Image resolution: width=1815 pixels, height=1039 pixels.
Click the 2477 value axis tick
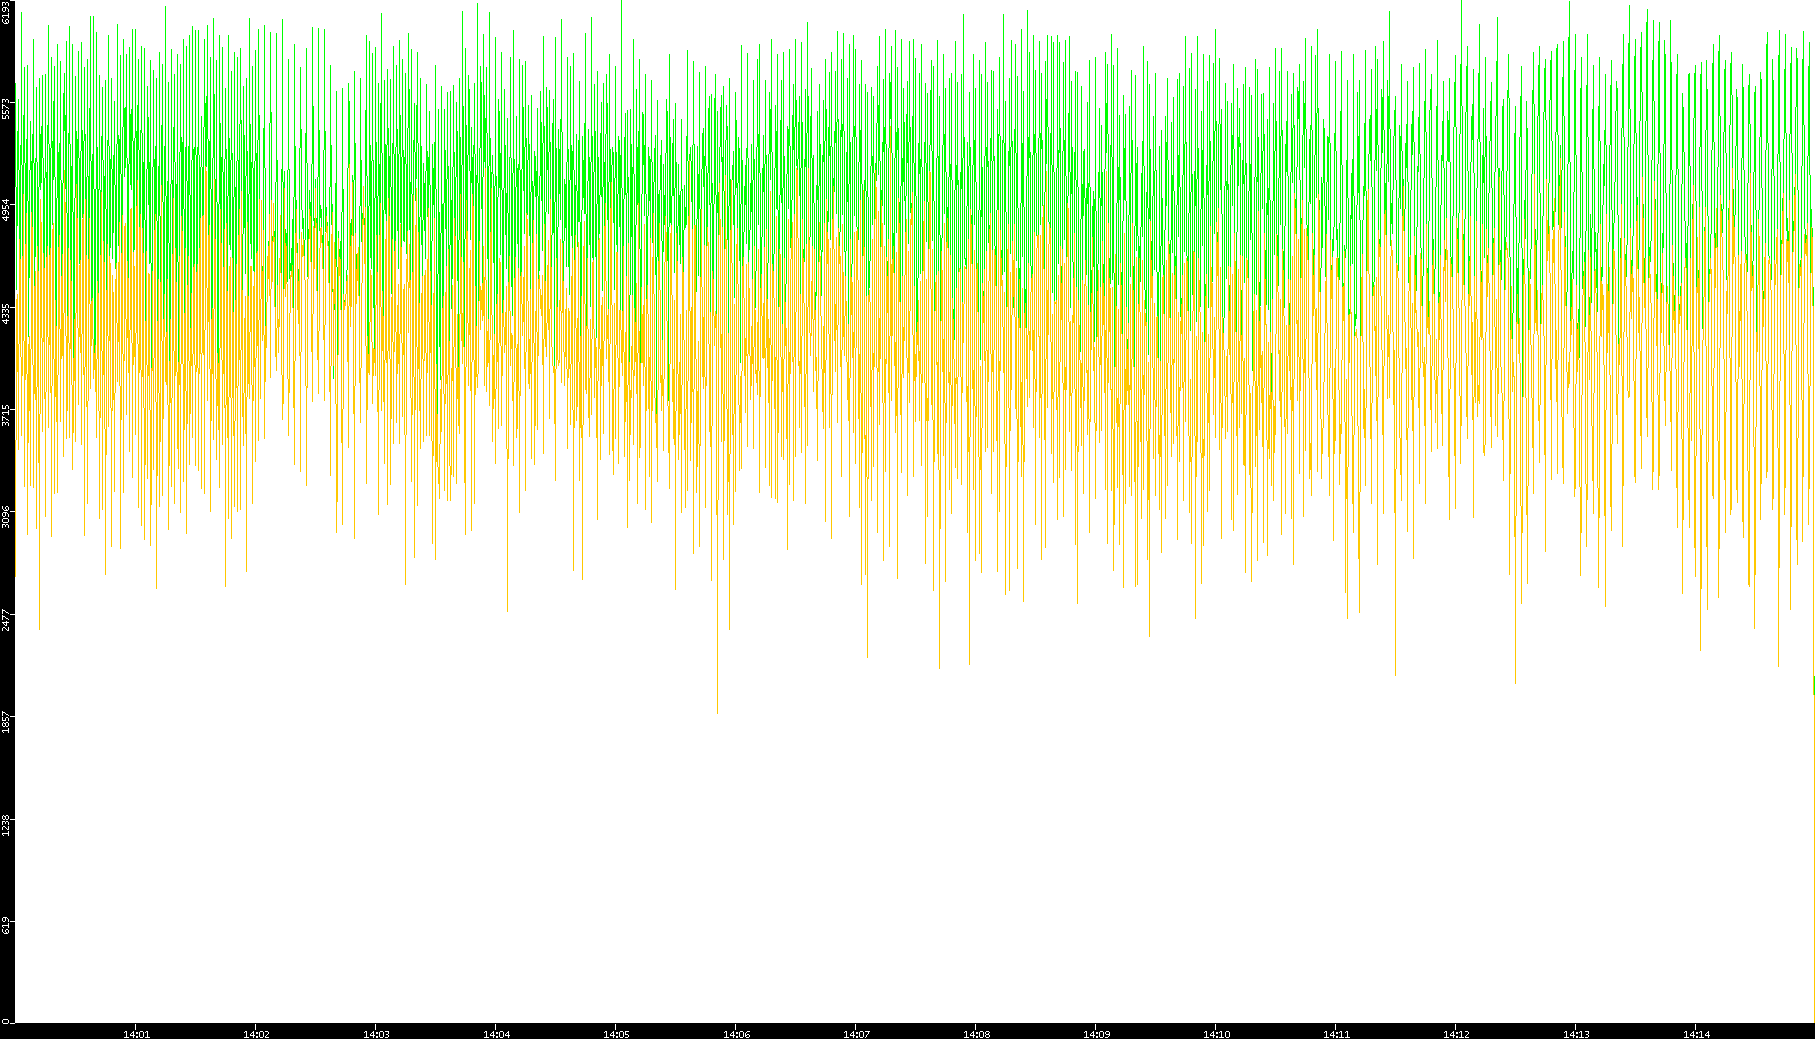pyautogui.click(x=7, y=619)
